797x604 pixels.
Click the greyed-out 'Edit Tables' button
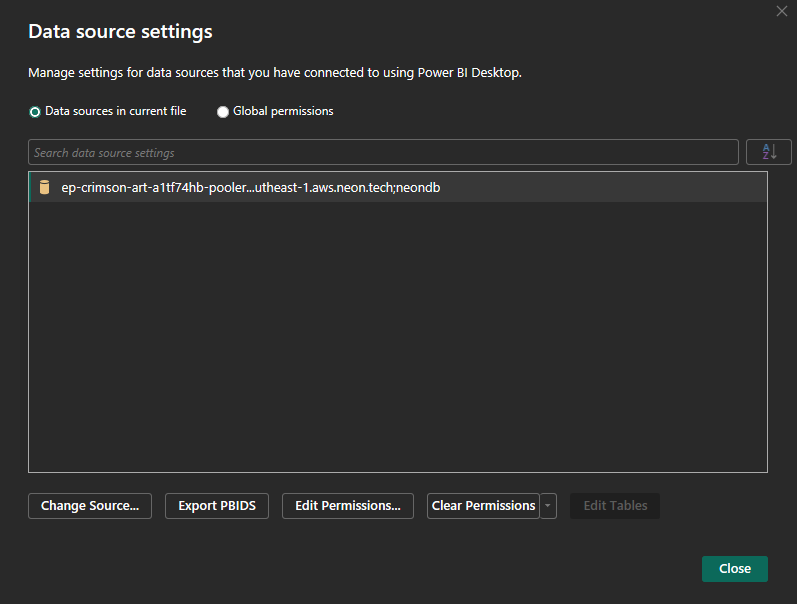pos(615,506)
